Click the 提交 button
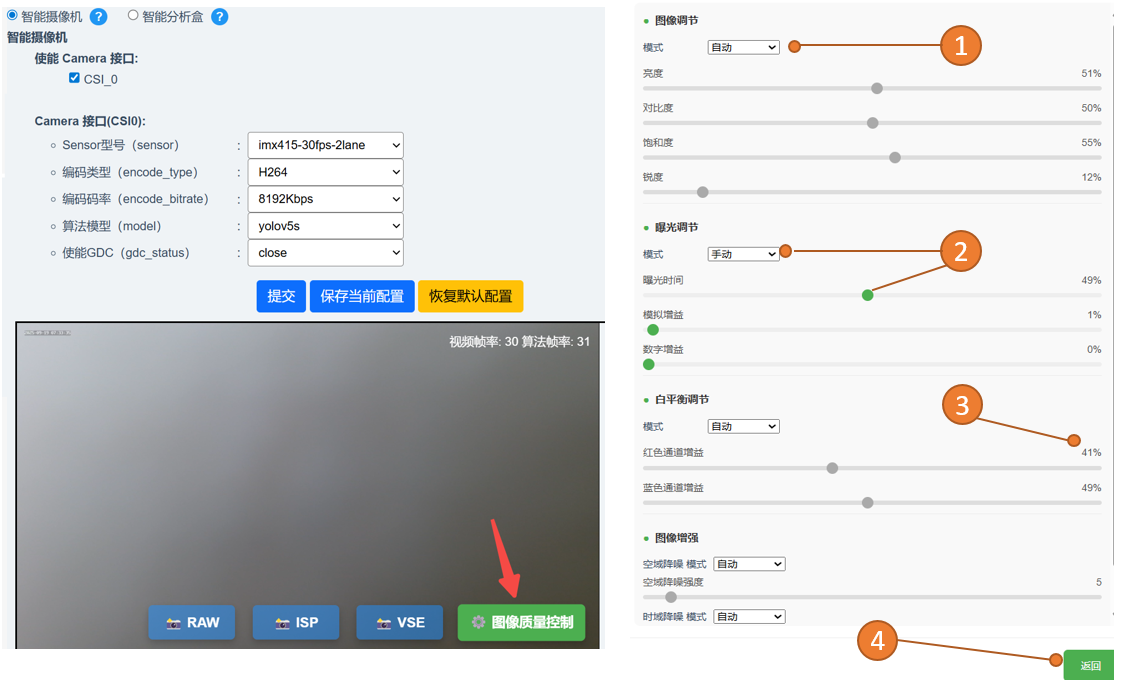The width and height of the screenshot is (1127, 690). pos(281,296)
